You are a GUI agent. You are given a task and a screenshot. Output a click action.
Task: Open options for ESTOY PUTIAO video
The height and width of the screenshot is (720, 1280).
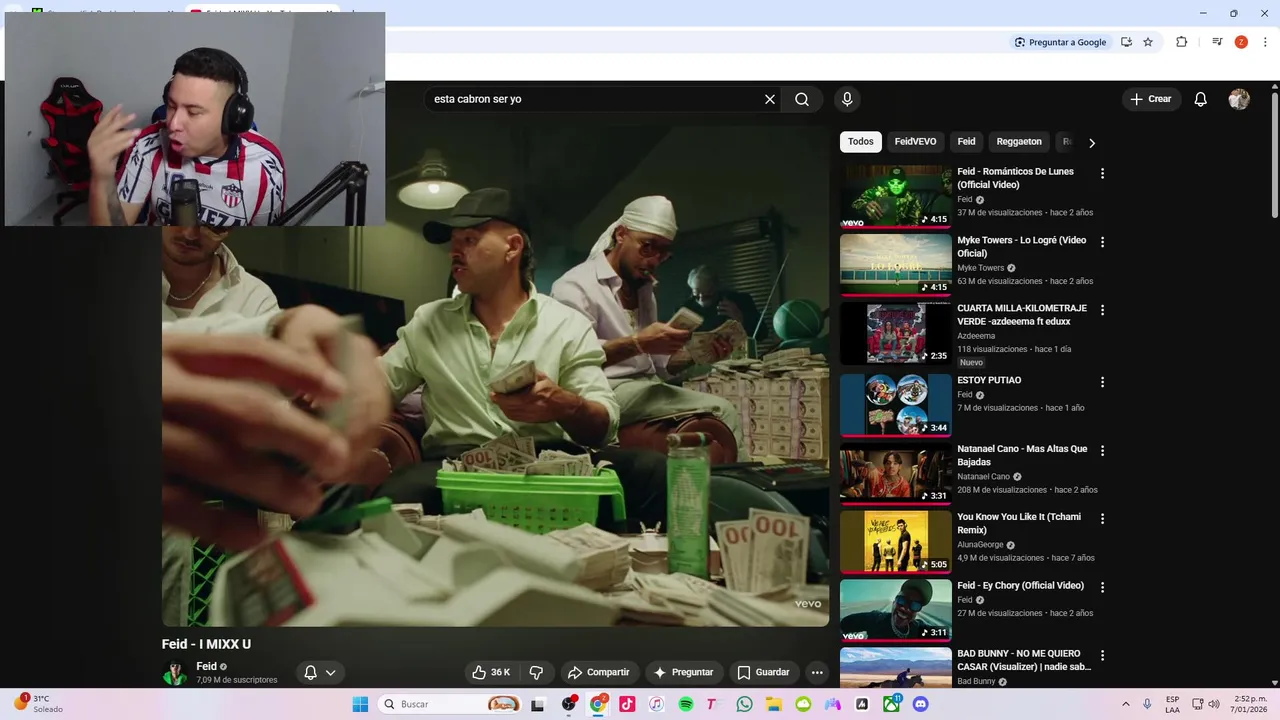1103,382
